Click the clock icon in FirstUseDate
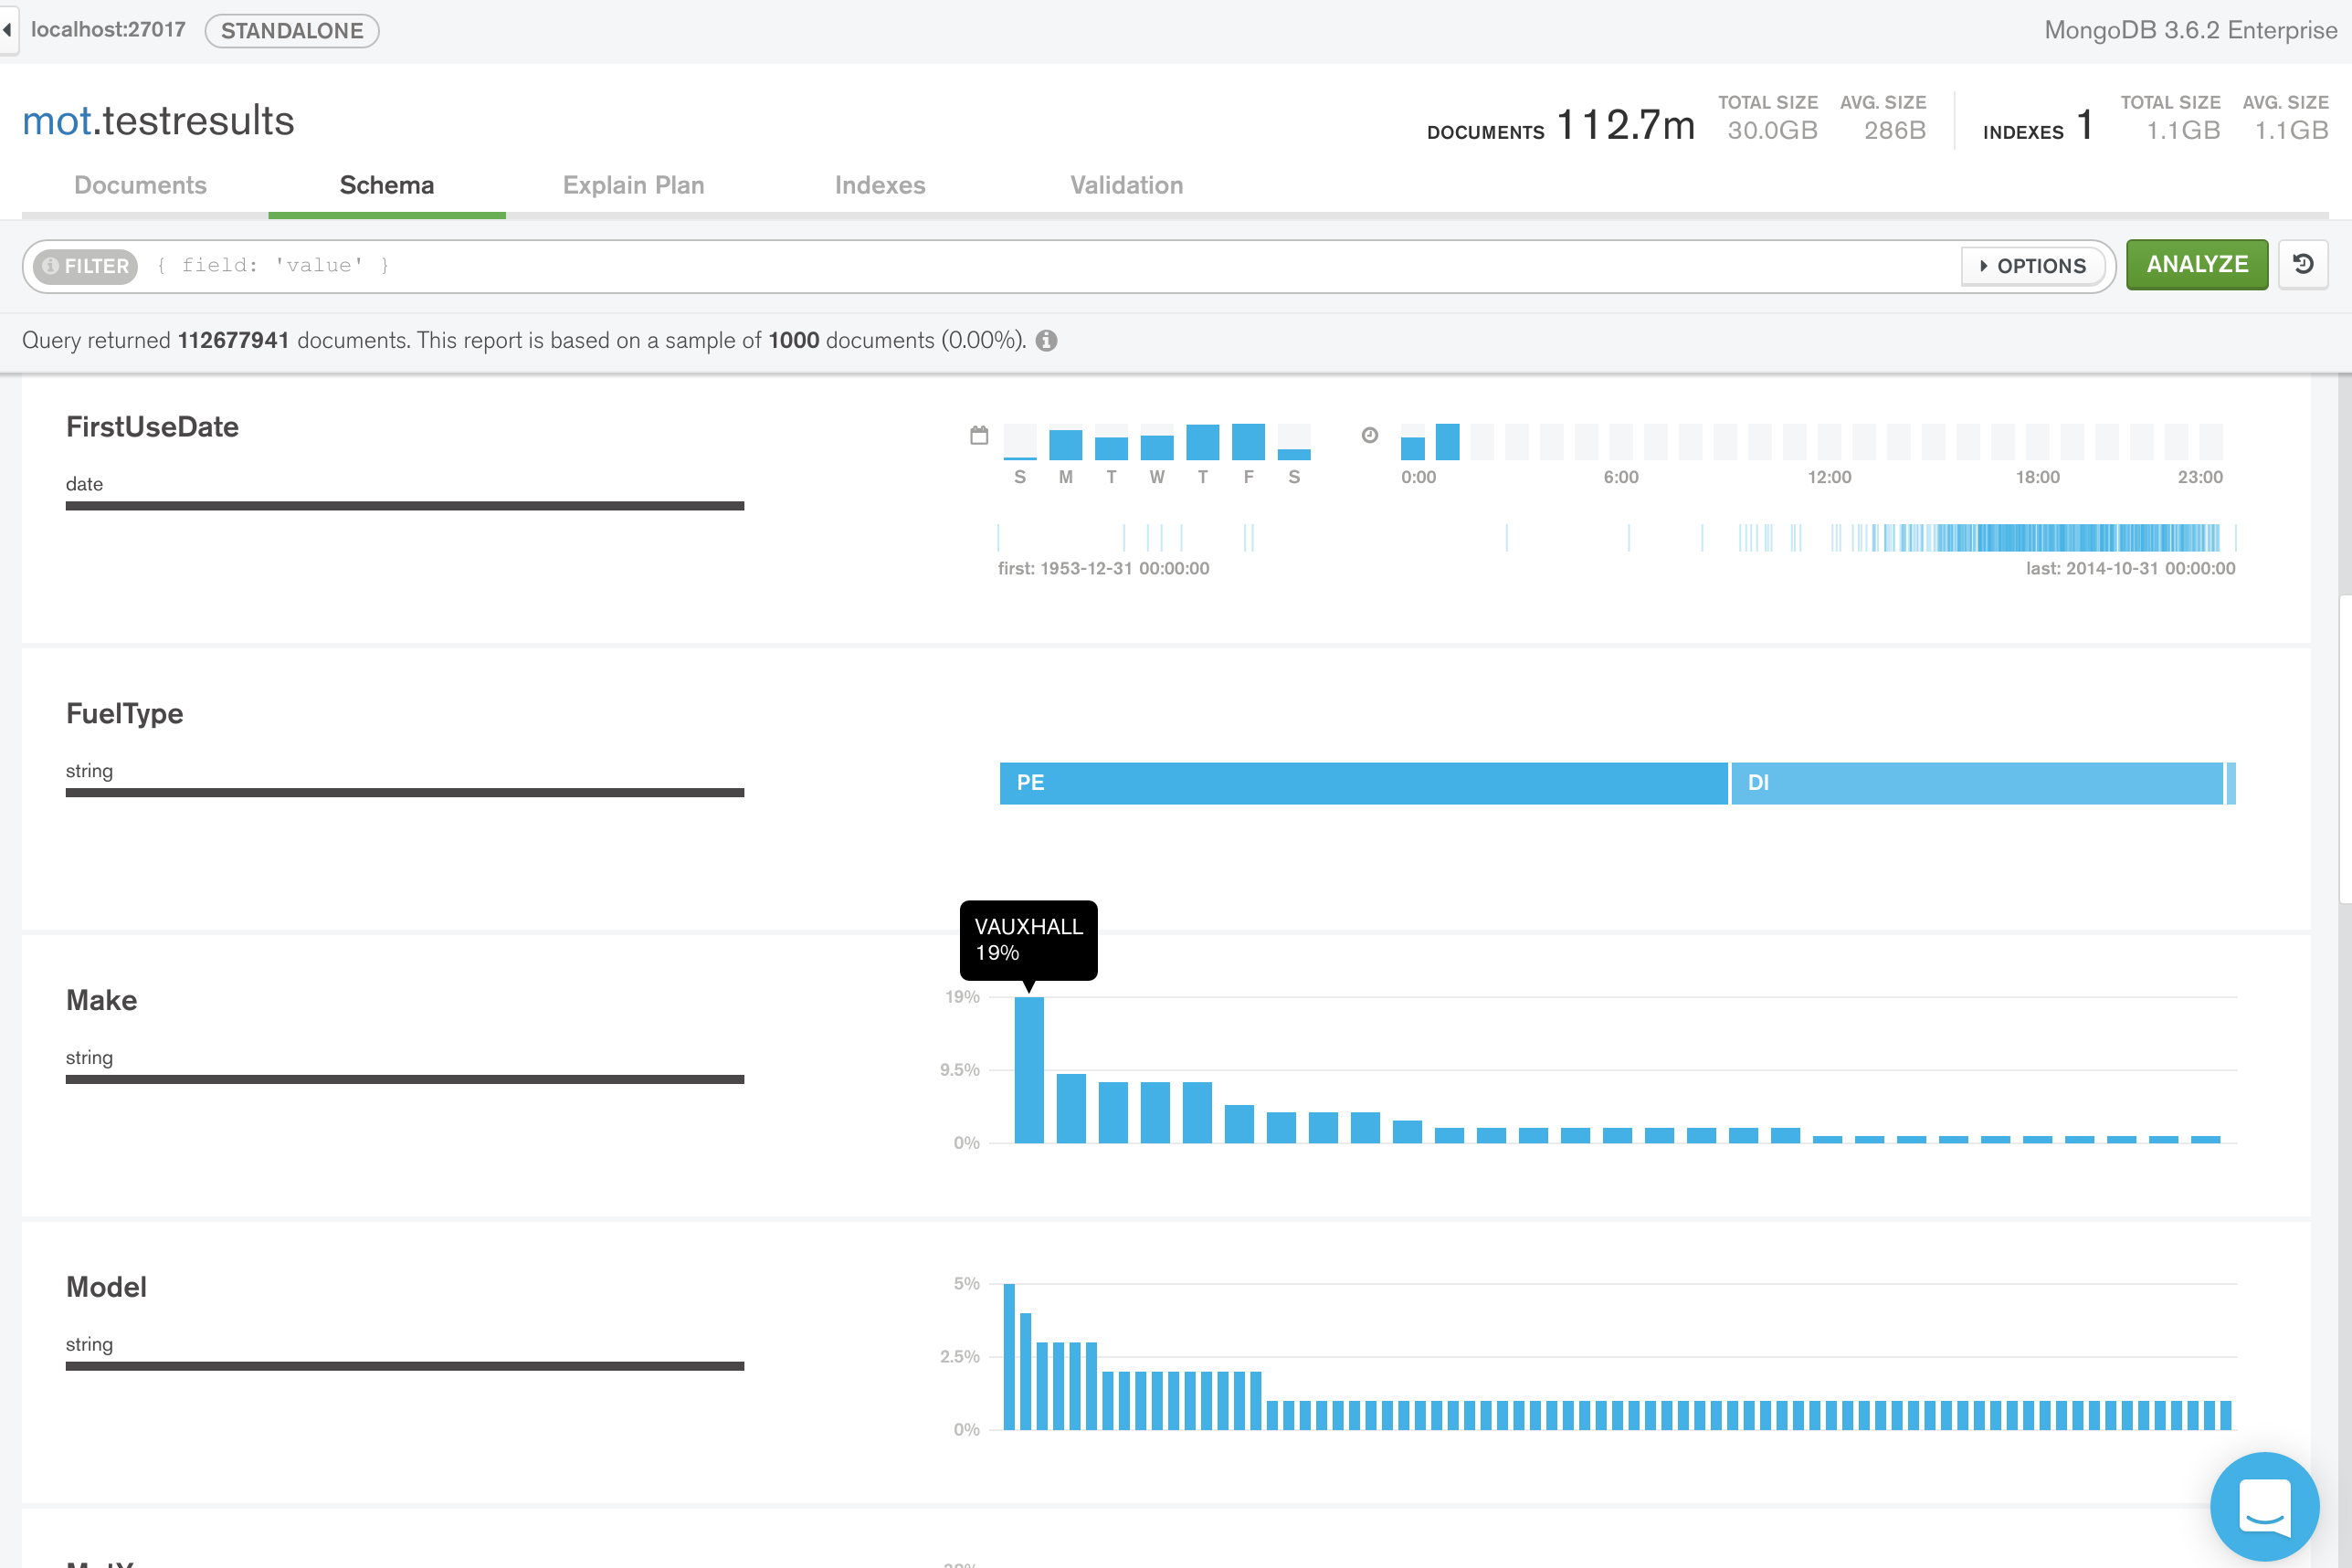The width and height of the screenshot is (2352, 1568). point(1370,435)
